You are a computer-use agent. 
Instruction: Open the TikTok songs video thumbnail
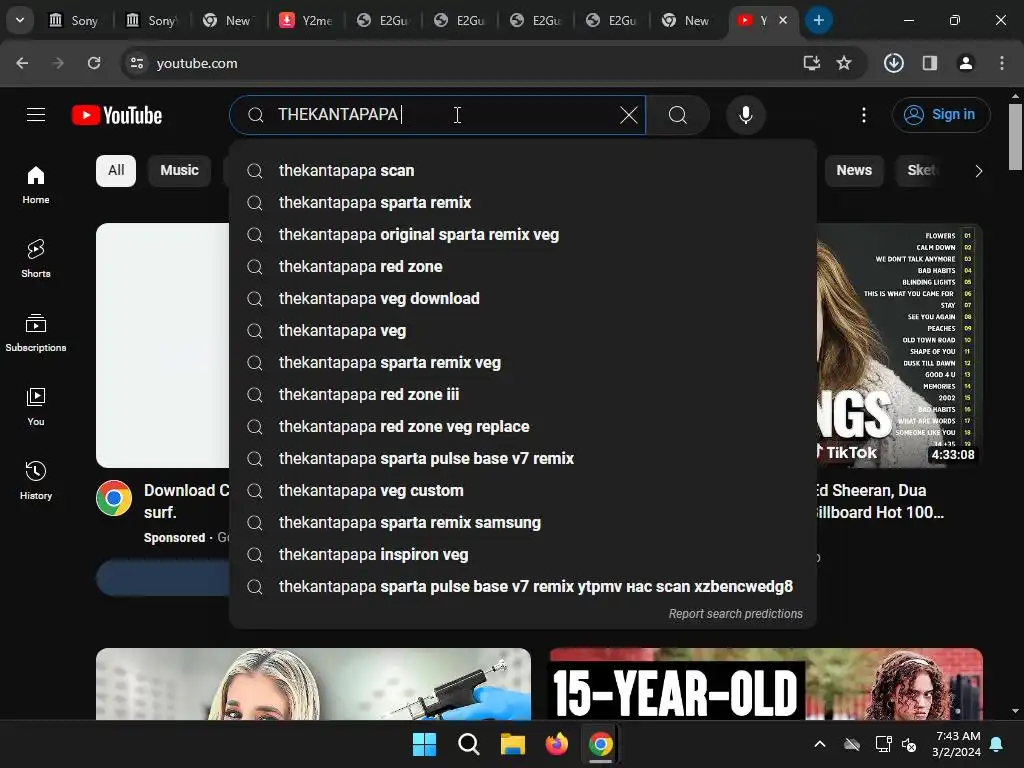(899, 345)
